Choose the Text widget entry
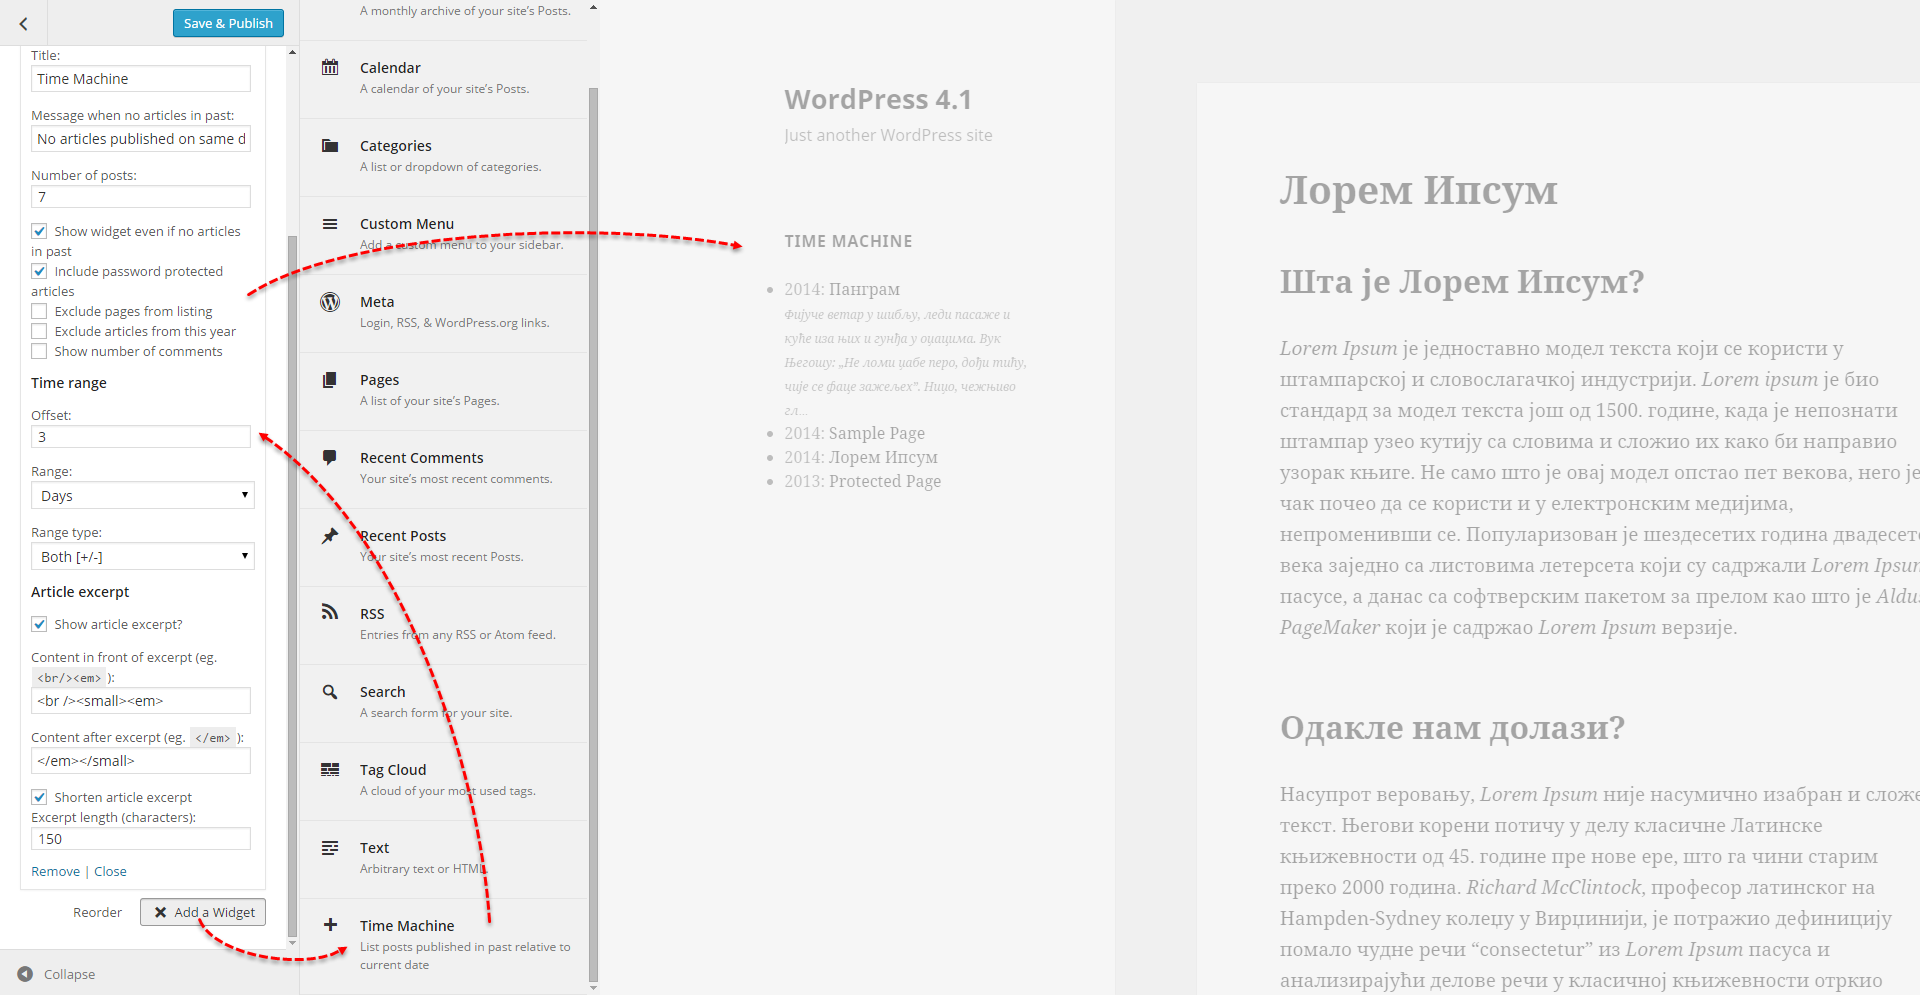1920x995 pixels. click(445, 859)
